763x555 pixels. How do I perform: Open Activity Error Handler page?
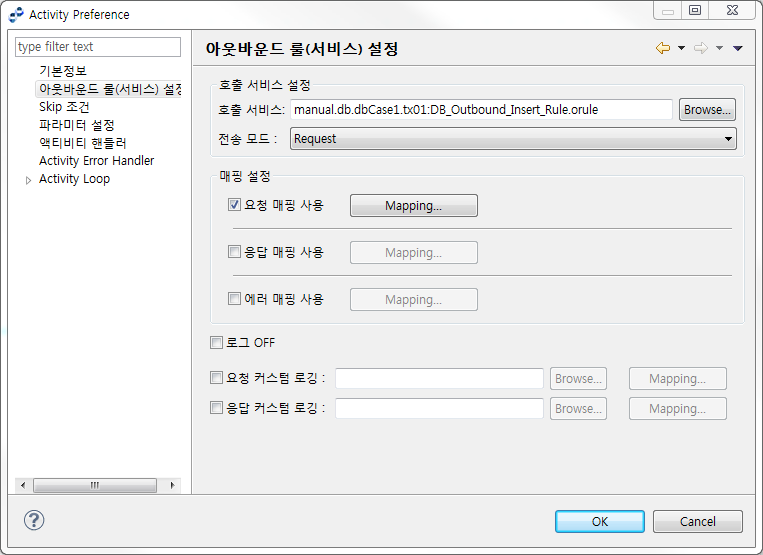[x=96, y=161]
